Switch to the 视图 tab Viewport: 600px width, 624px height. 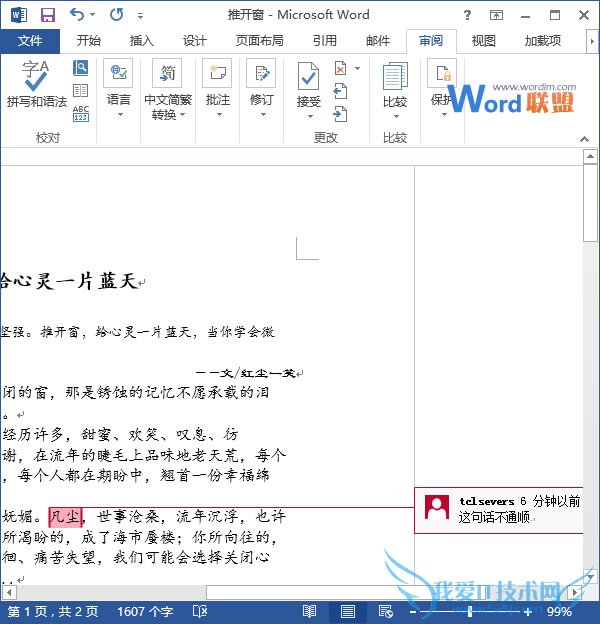(484, 41)
